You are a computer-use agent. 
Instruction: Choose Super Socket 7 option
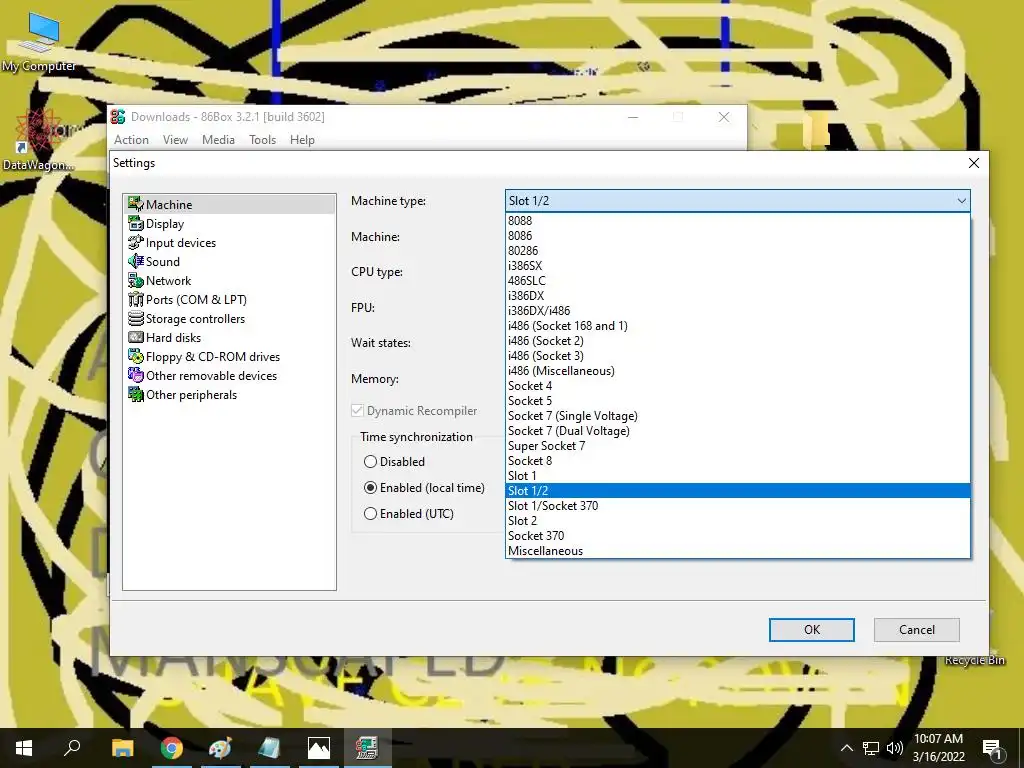738,446
